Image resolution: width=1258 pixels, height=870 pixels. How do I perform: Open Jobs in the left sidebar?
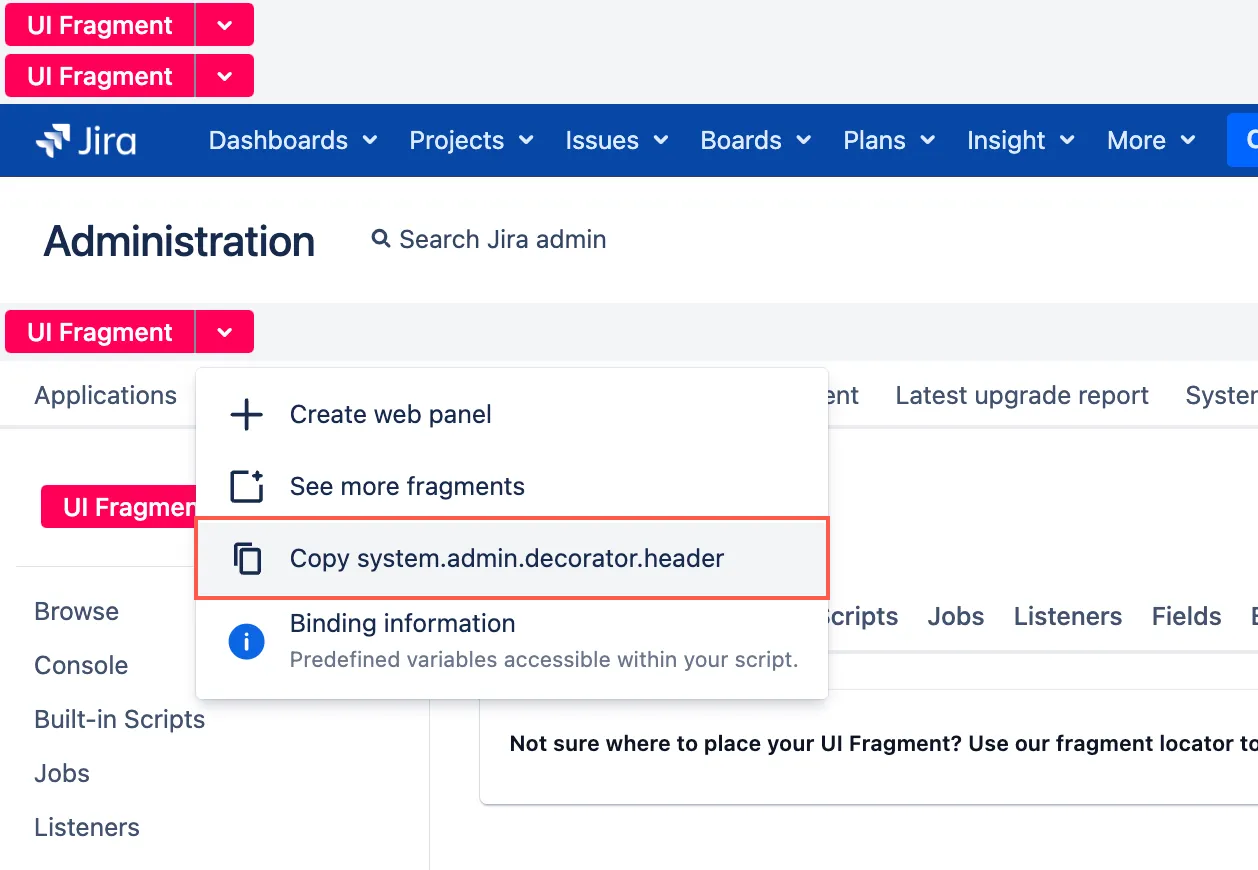tap(62, 774)
